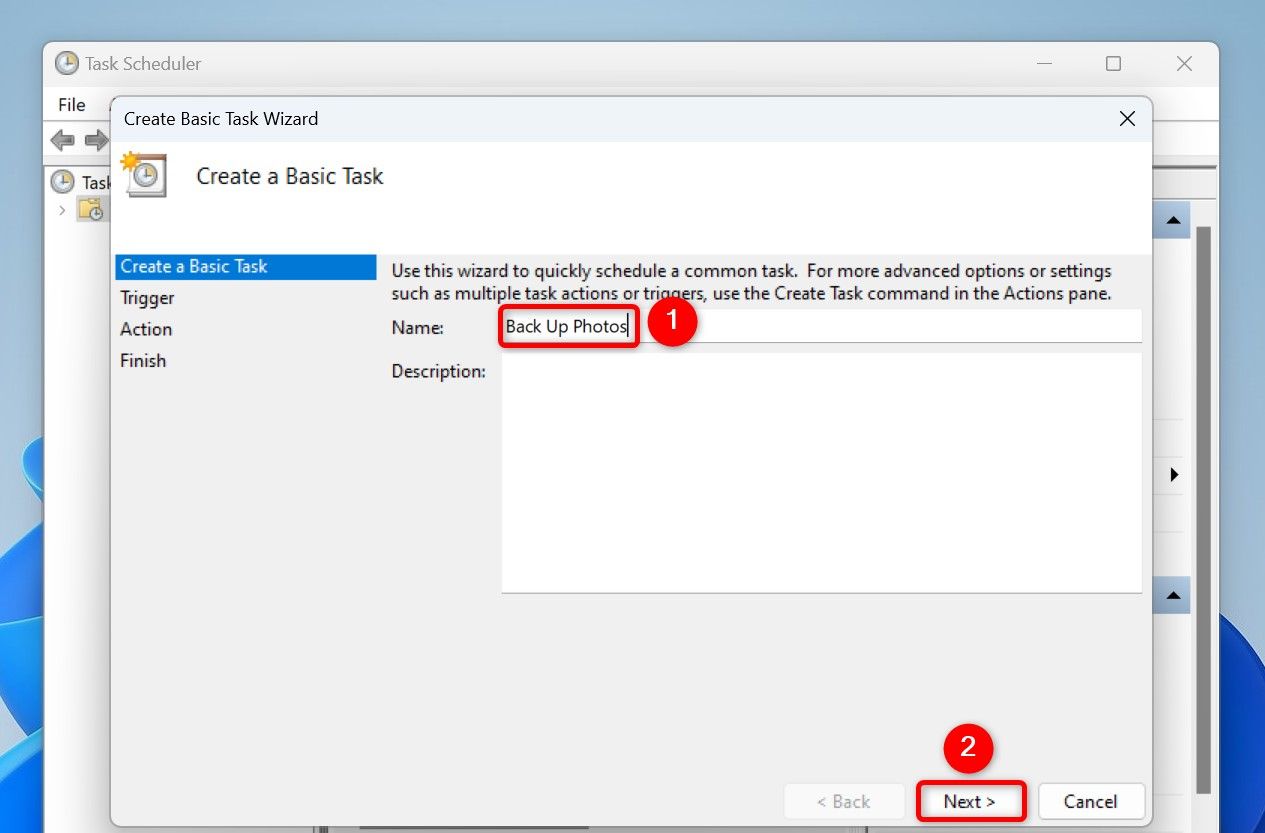
Task: Collapse the lower Actions pane section arrow
Action: 1173,595
